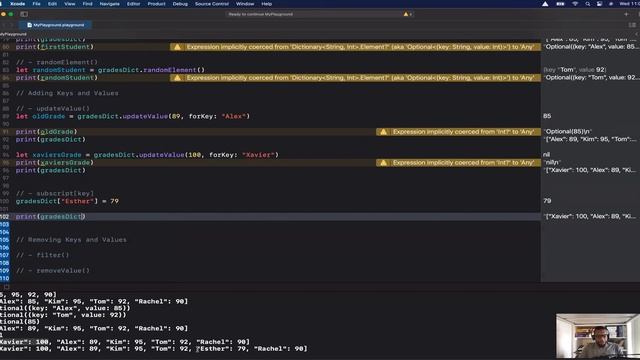Click the randomStudent implicit coercion warning banner
640x360 pixels.
356,78
